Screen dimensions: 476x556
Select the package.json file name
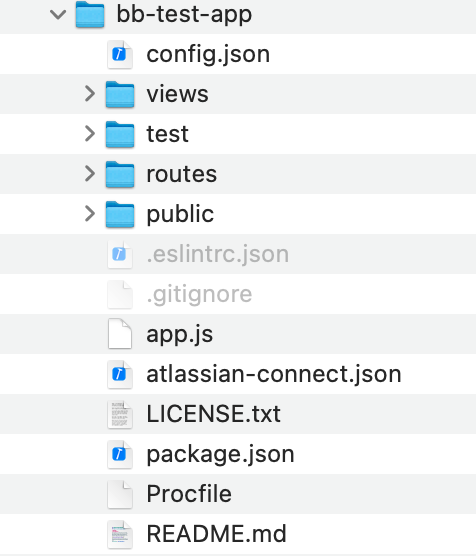pyautogui.click(x=220, y=455)
